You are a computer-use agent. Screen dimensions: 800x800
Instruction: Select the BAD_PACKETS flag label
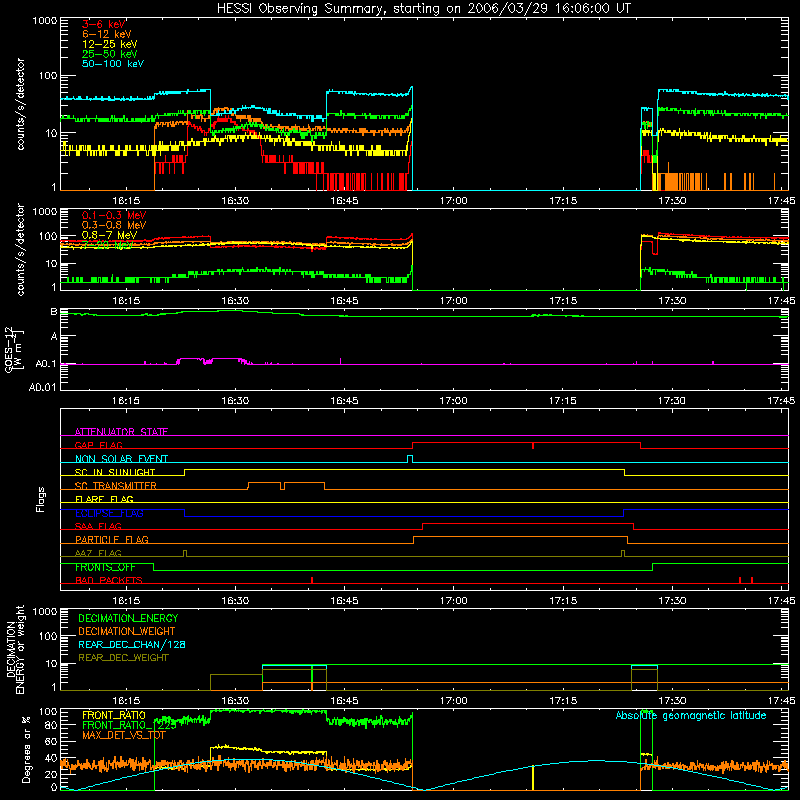pos(109,580)
